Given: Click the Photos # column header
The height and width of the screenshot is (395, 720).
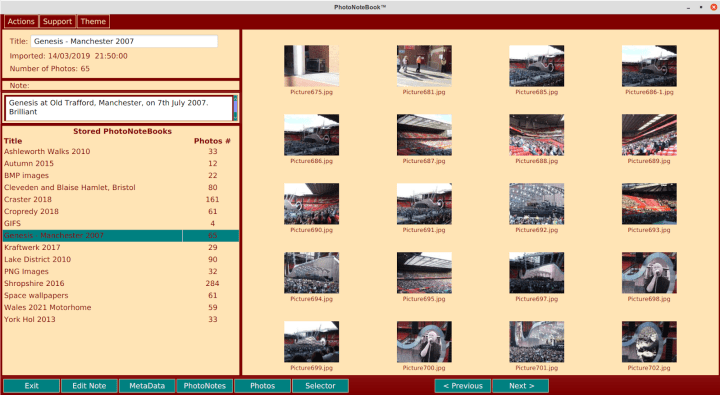Looking at the screenshot, I should coord(212,141).
